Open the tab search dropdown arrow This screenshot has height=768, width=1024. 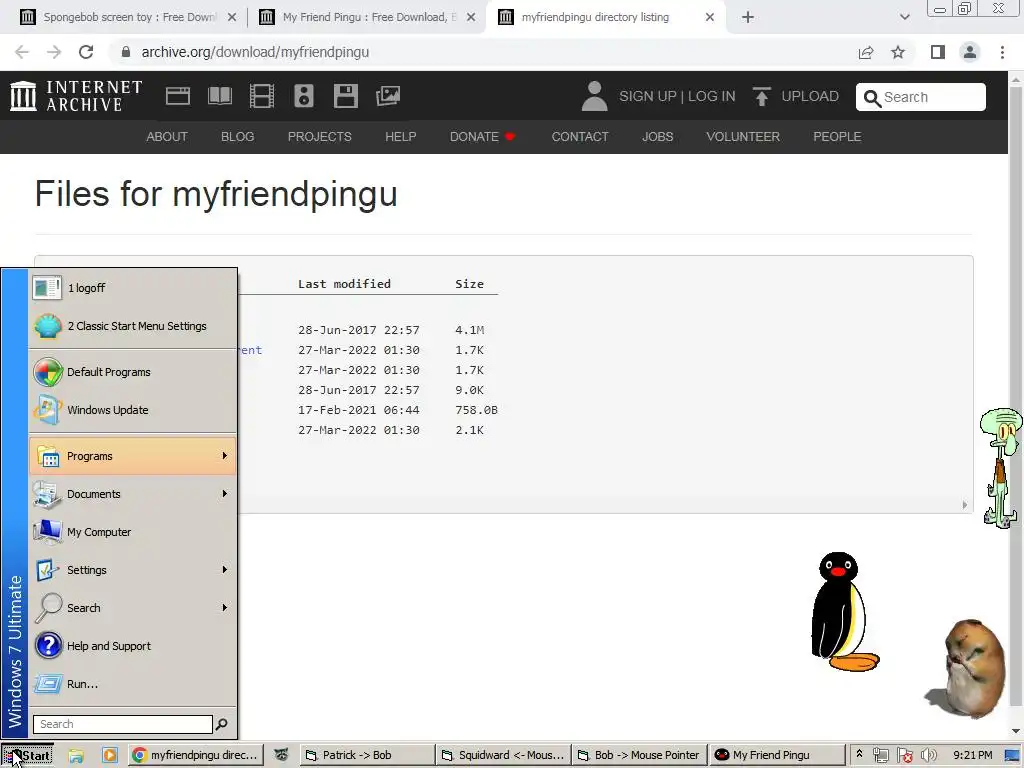(904, 17)
